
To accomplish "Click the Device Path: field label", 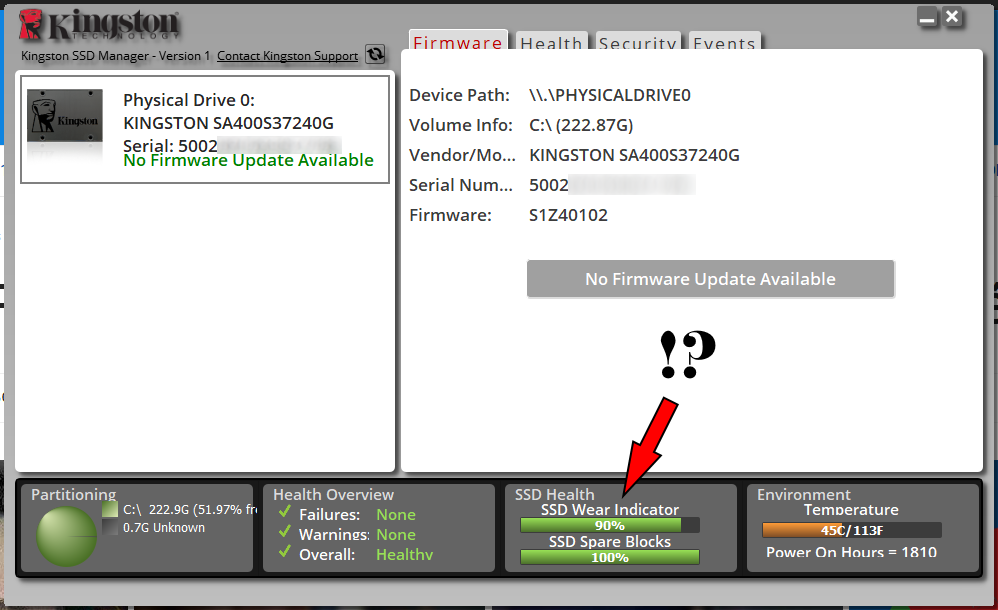I will tap(460, 96).
